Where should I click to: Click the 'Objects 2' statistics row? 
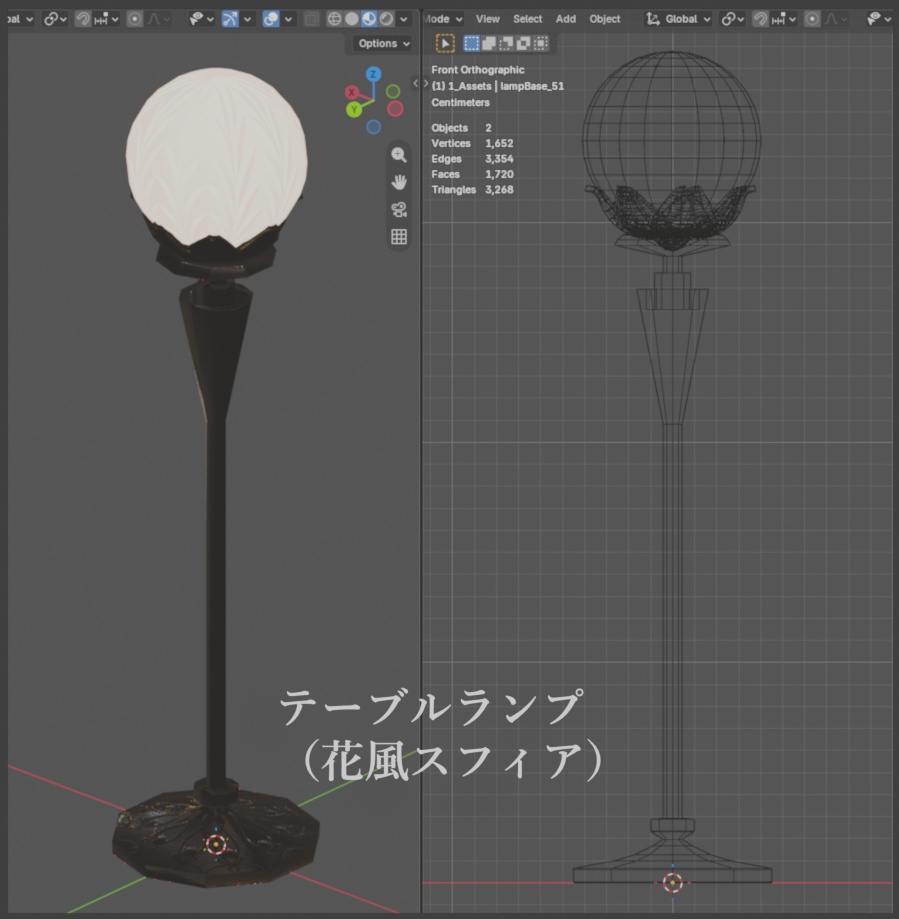pos(461,128)
